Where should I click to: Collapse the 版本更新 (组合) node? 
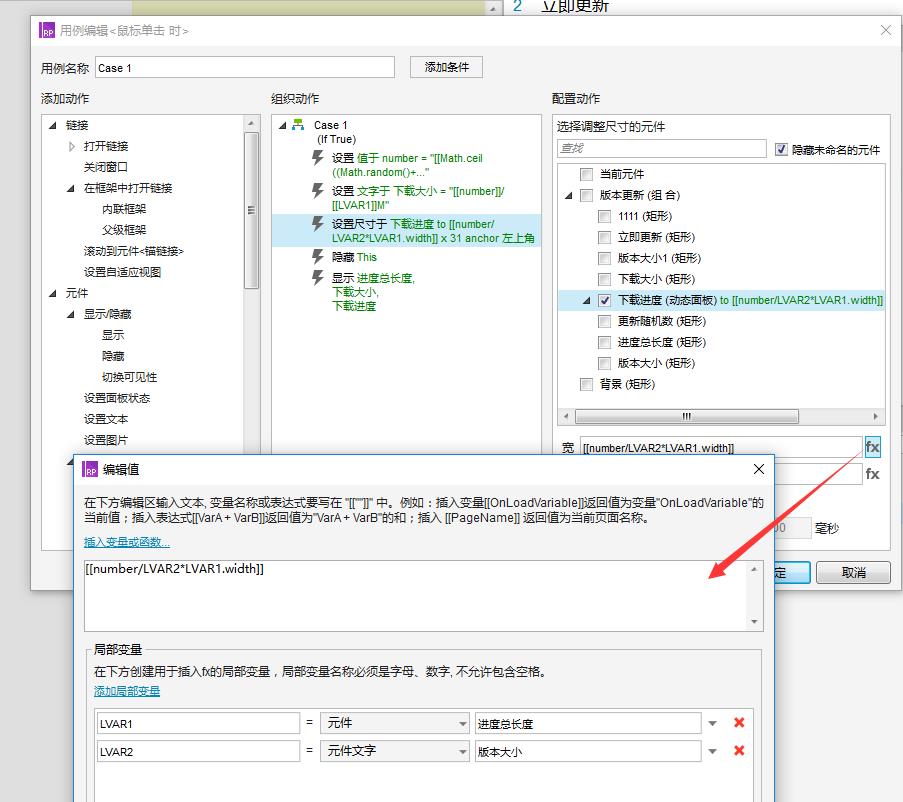tap(569, 195)
